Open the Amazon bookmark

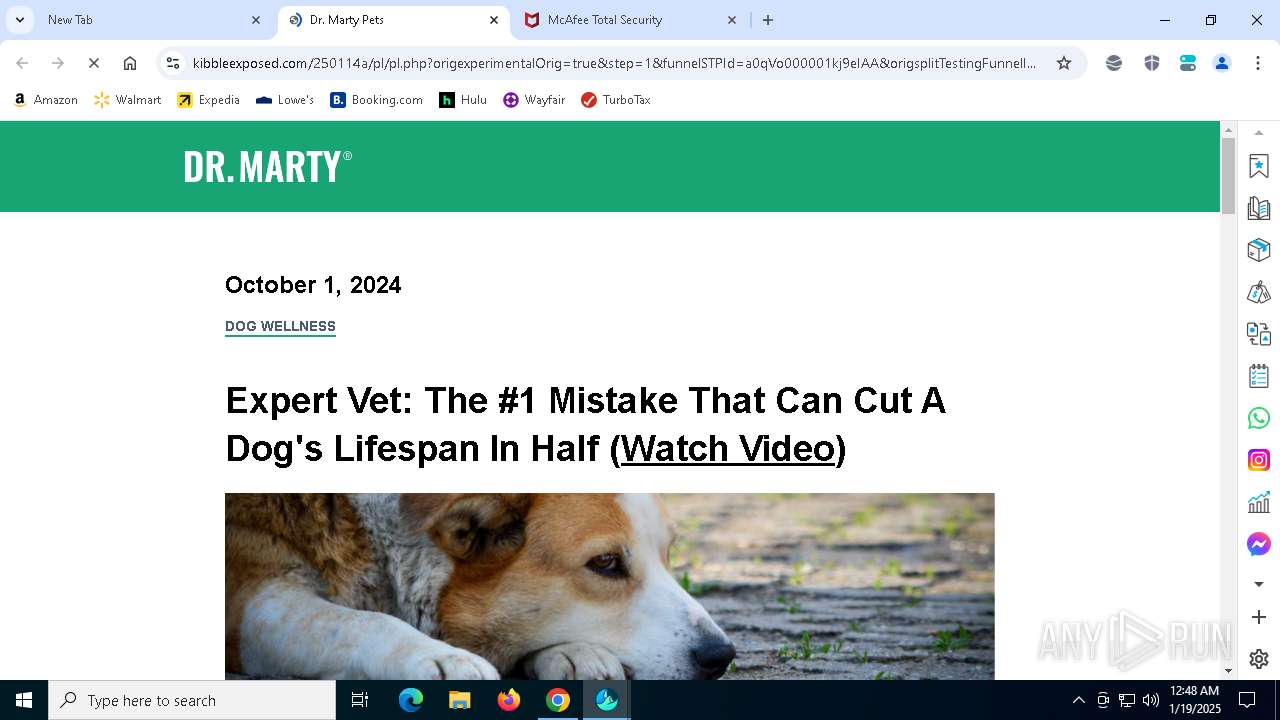tap(46, 100)
